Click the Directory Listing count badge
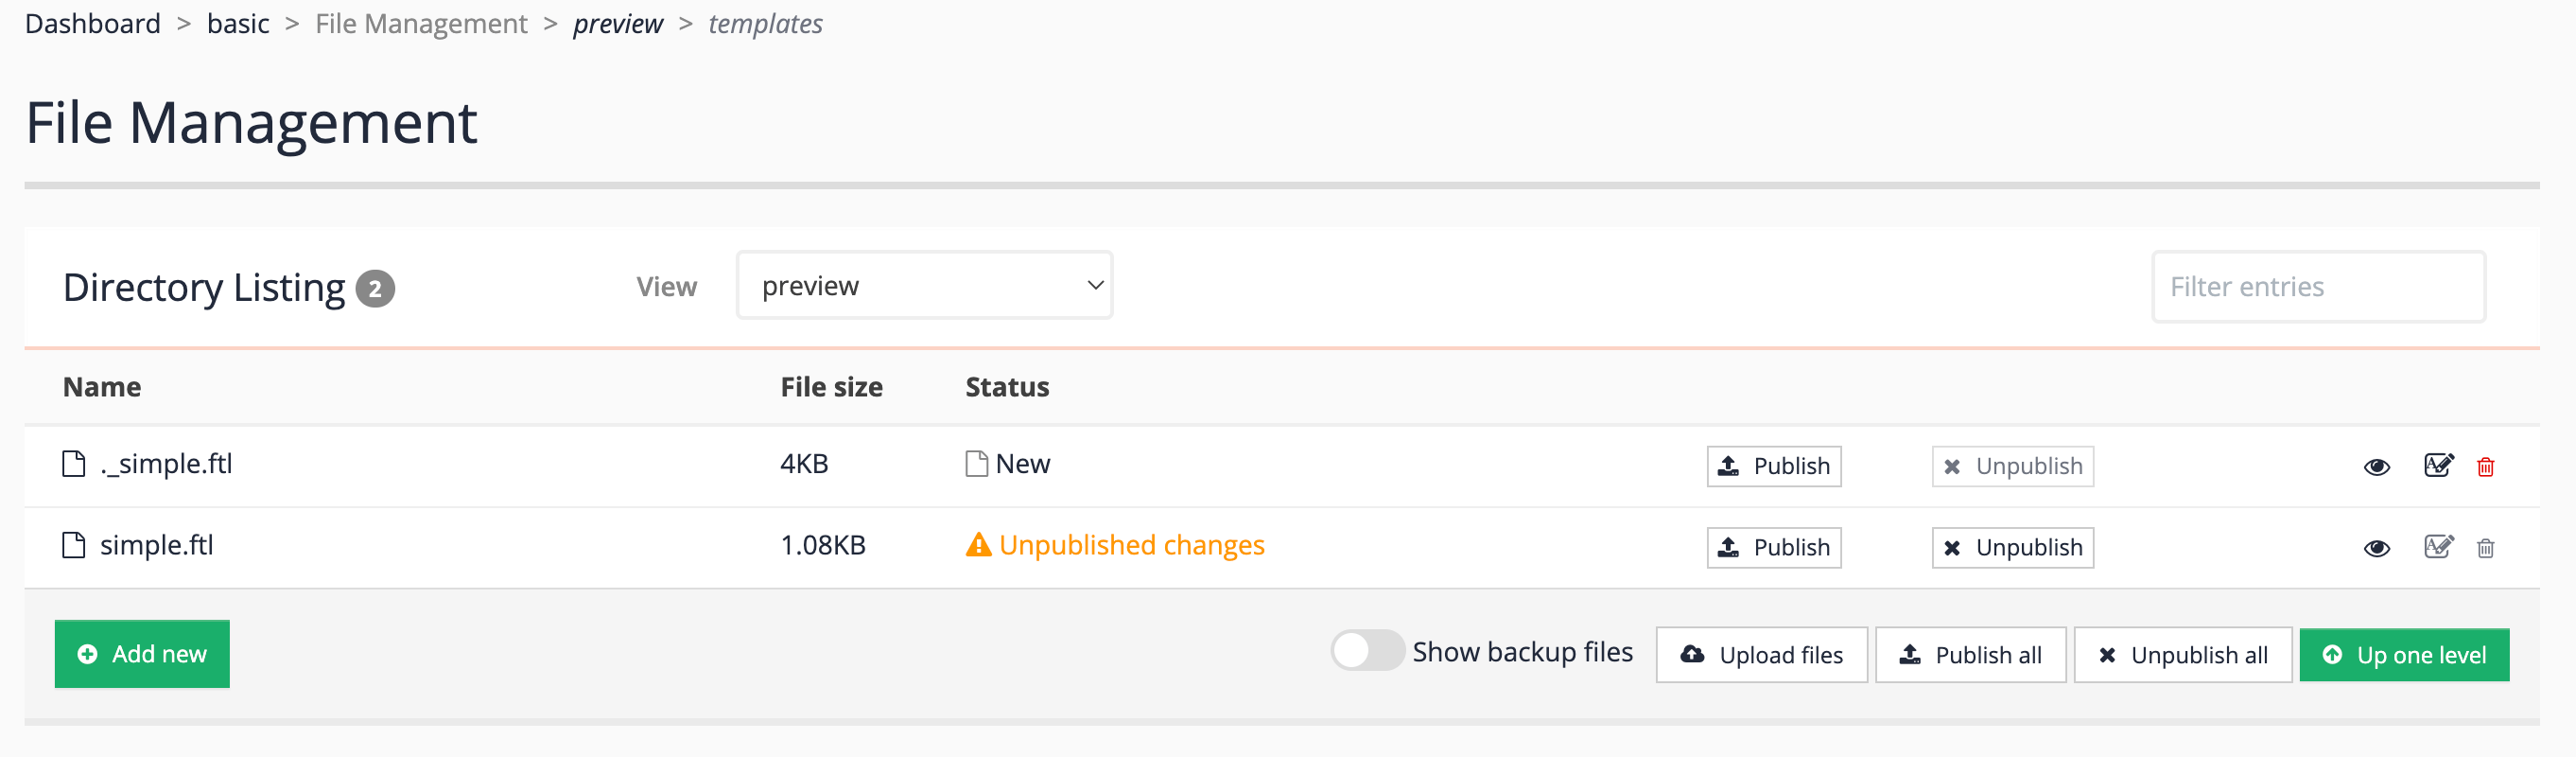2576x757 pixels. click(375, 287)
